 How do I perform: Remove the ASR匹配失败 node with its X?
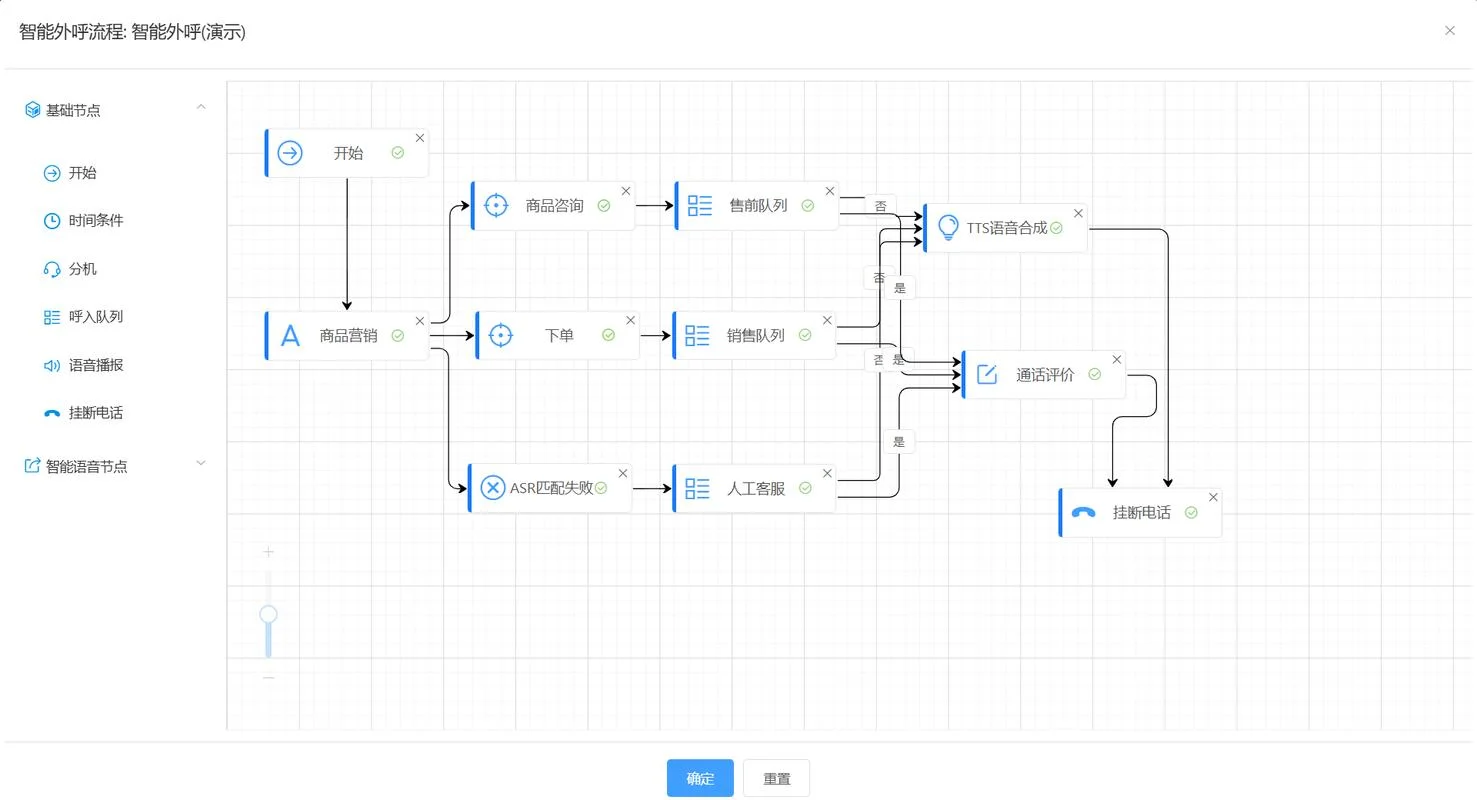point(623,473)
